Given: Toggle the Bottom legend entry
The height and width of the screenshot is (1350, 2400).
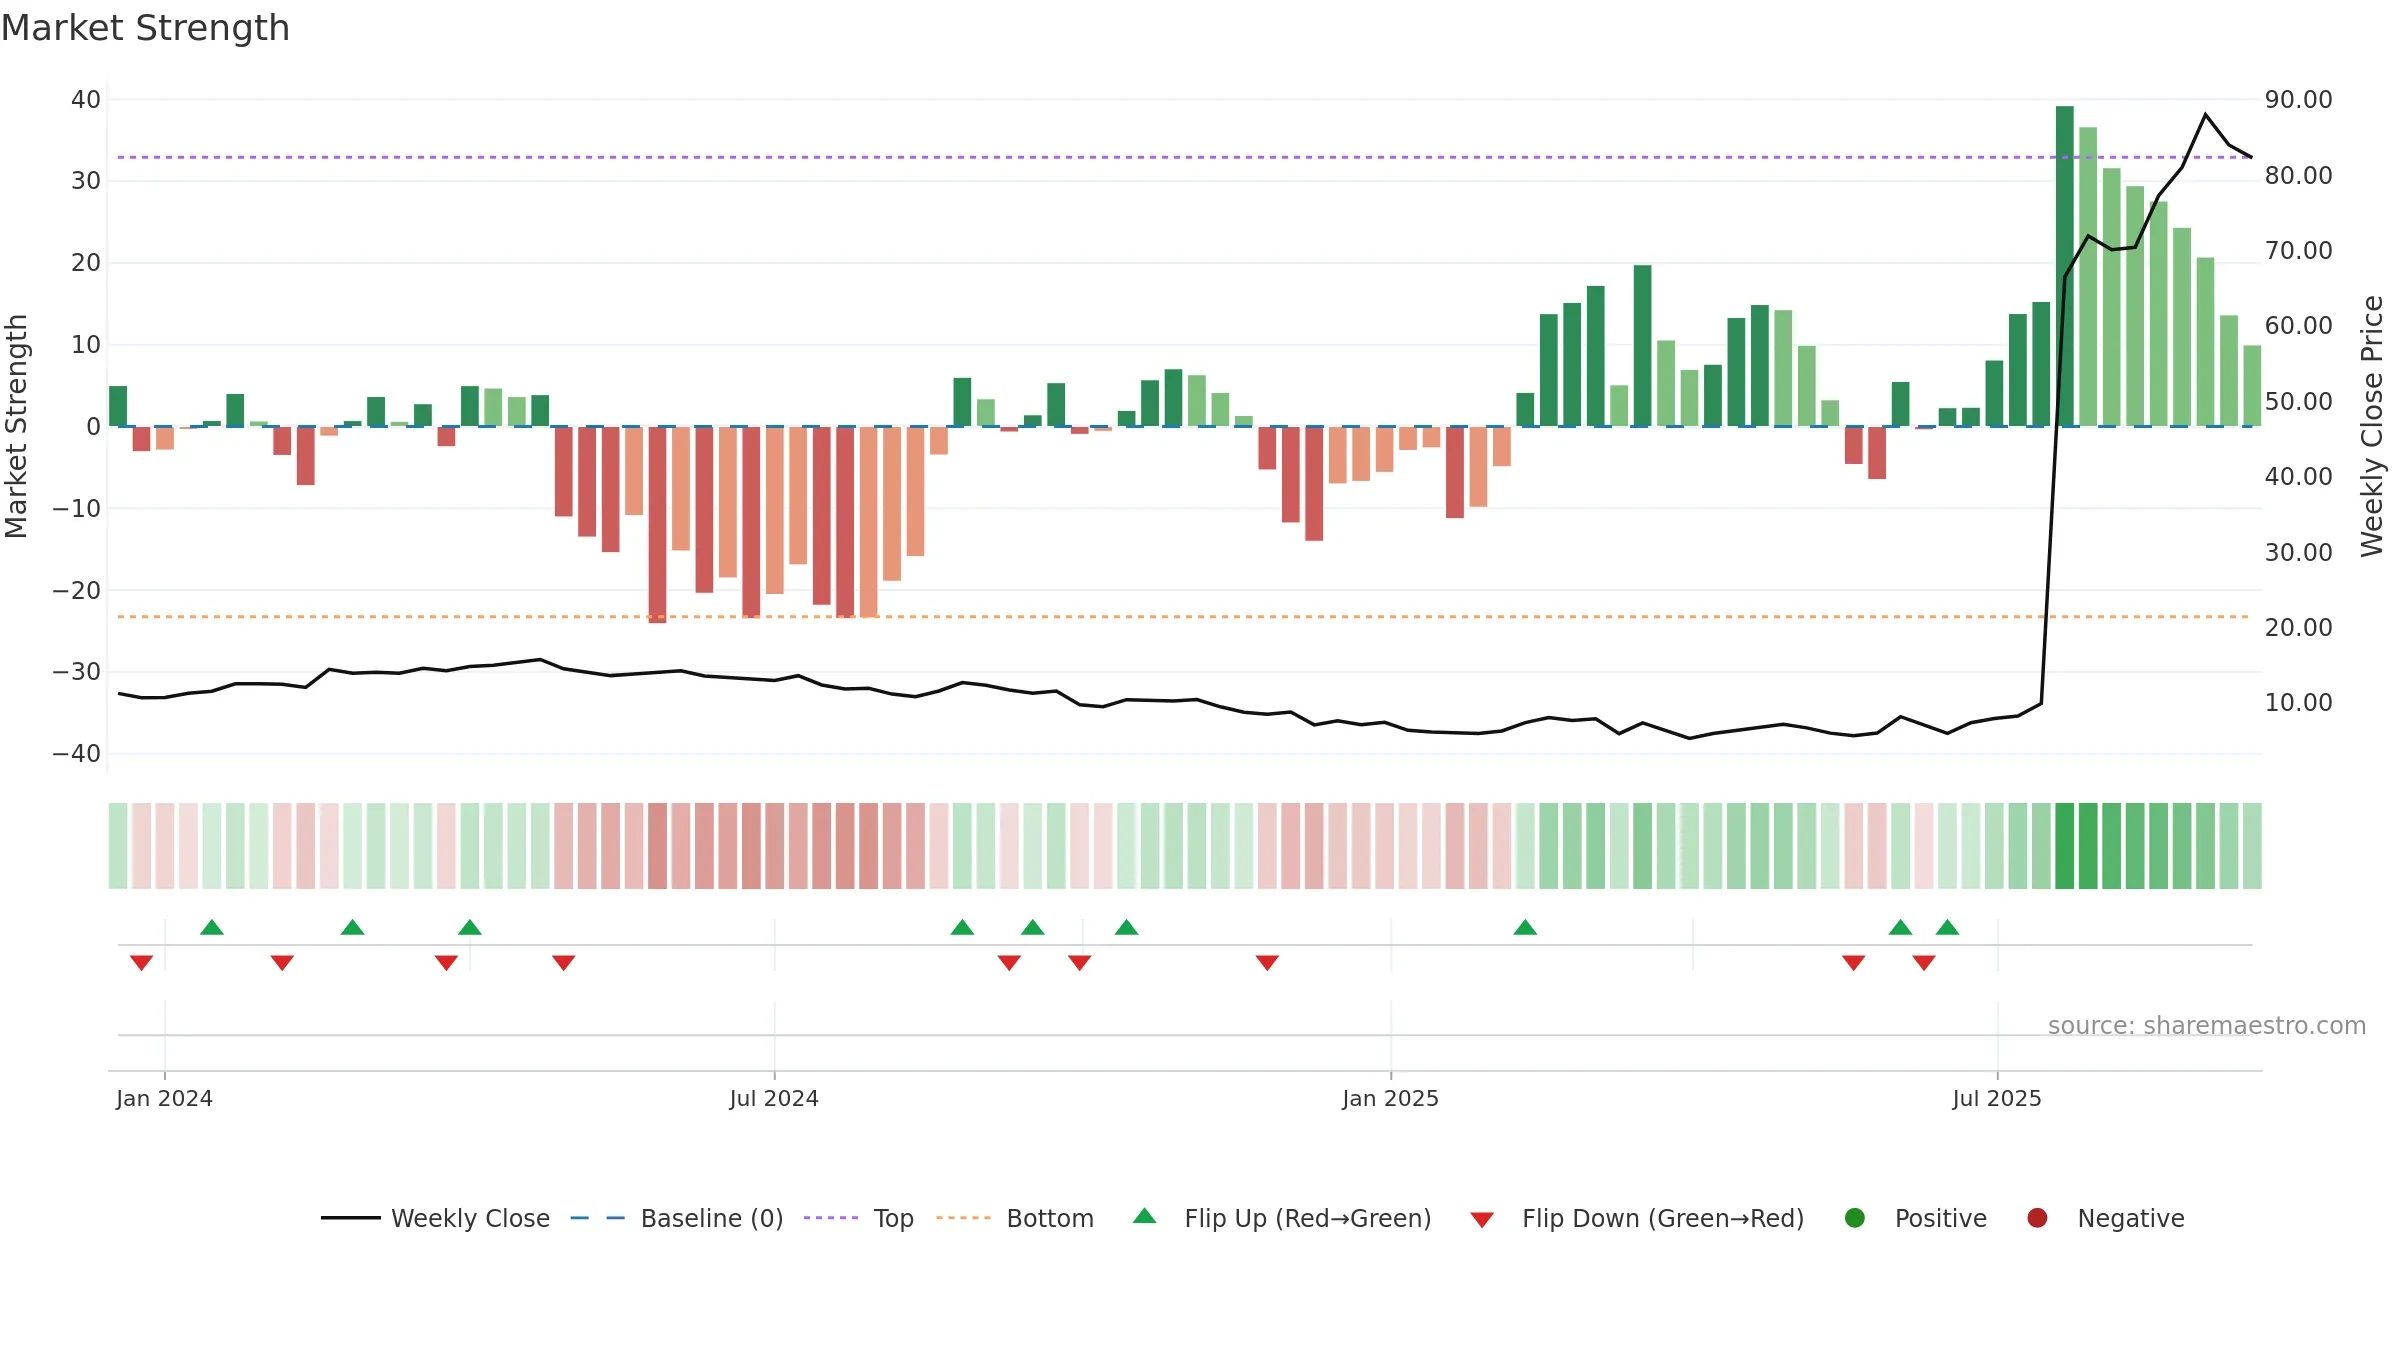Looking at the screenshot, I should click(x=1015, y=1218).
